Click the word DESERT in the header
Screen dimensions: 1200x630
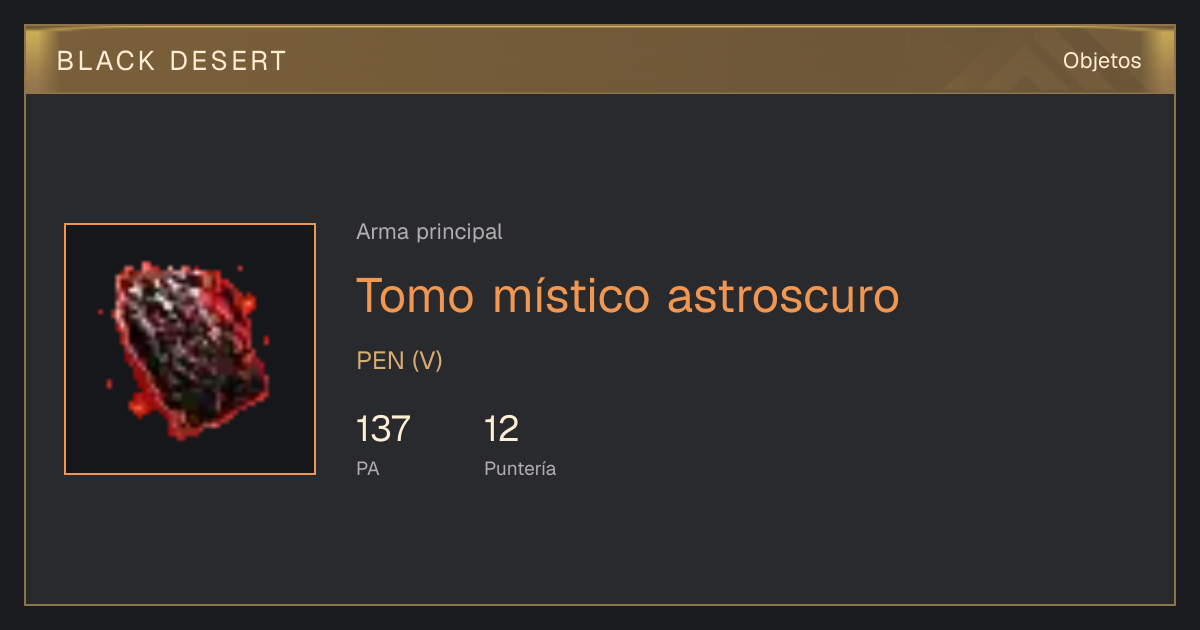tap(228, 61)
